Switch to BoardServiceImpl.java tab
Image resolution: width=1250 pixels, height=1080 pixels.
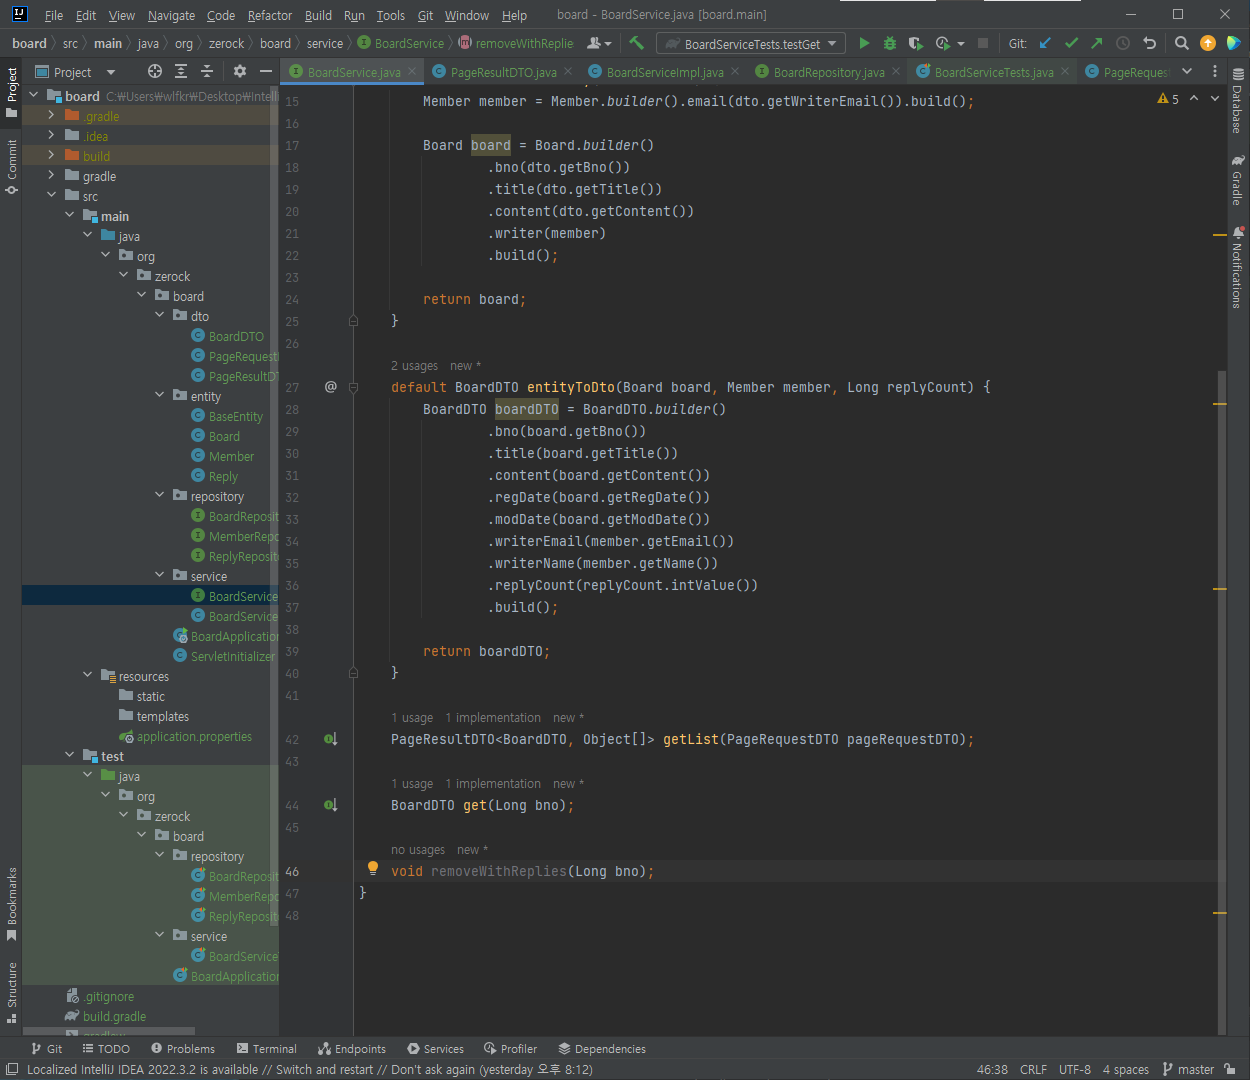(x=664, y=72)
